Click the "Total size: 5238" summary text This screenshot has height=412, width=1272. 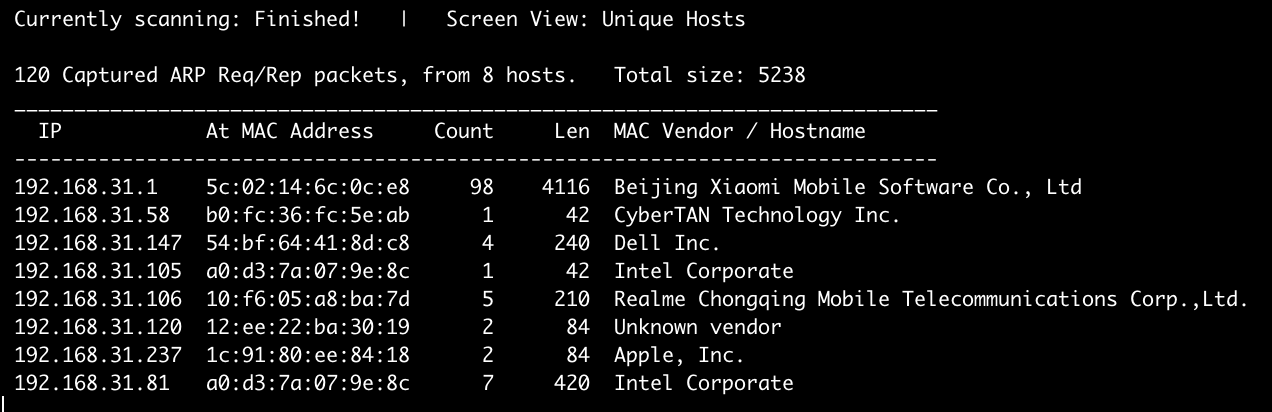[709, 75]
